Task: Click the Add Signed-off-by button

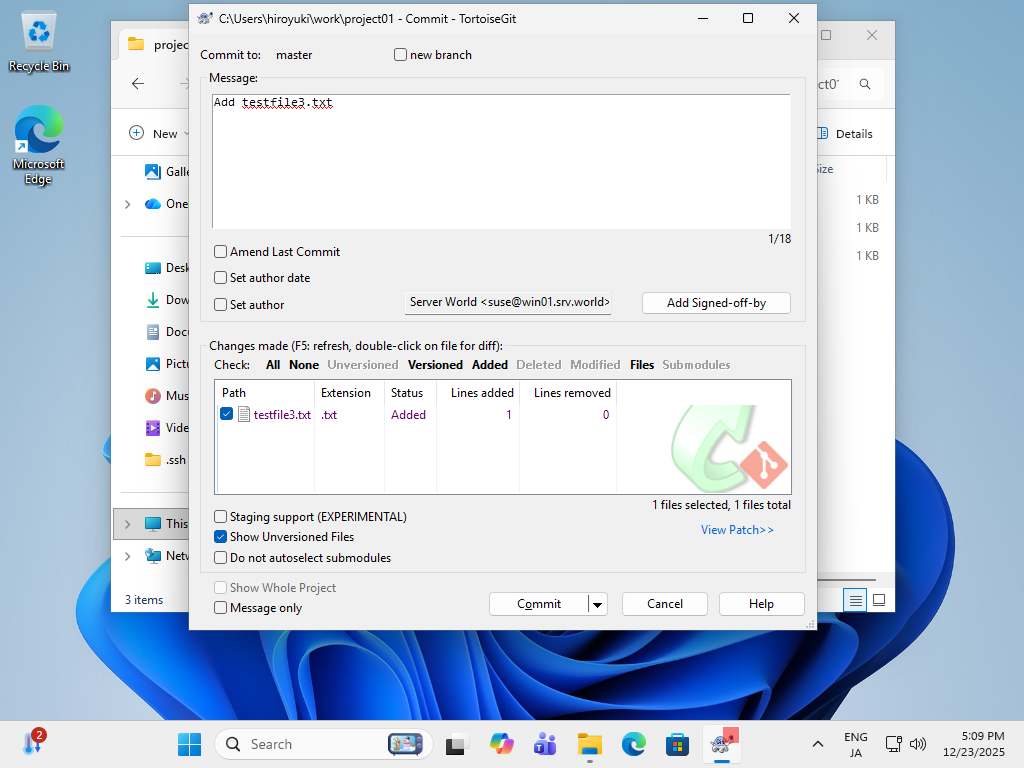Action: coord(716,303)
